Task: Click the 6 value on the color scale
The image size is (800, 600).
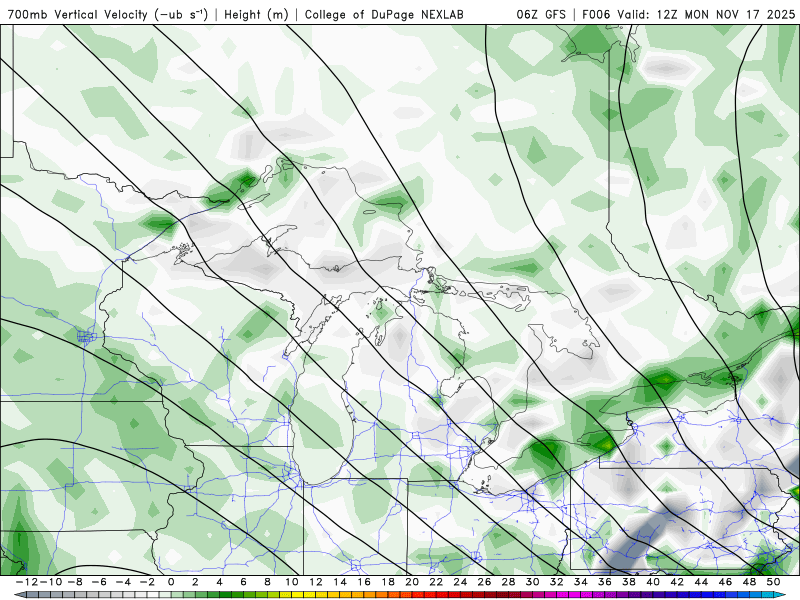Action: tap(243, 582)
